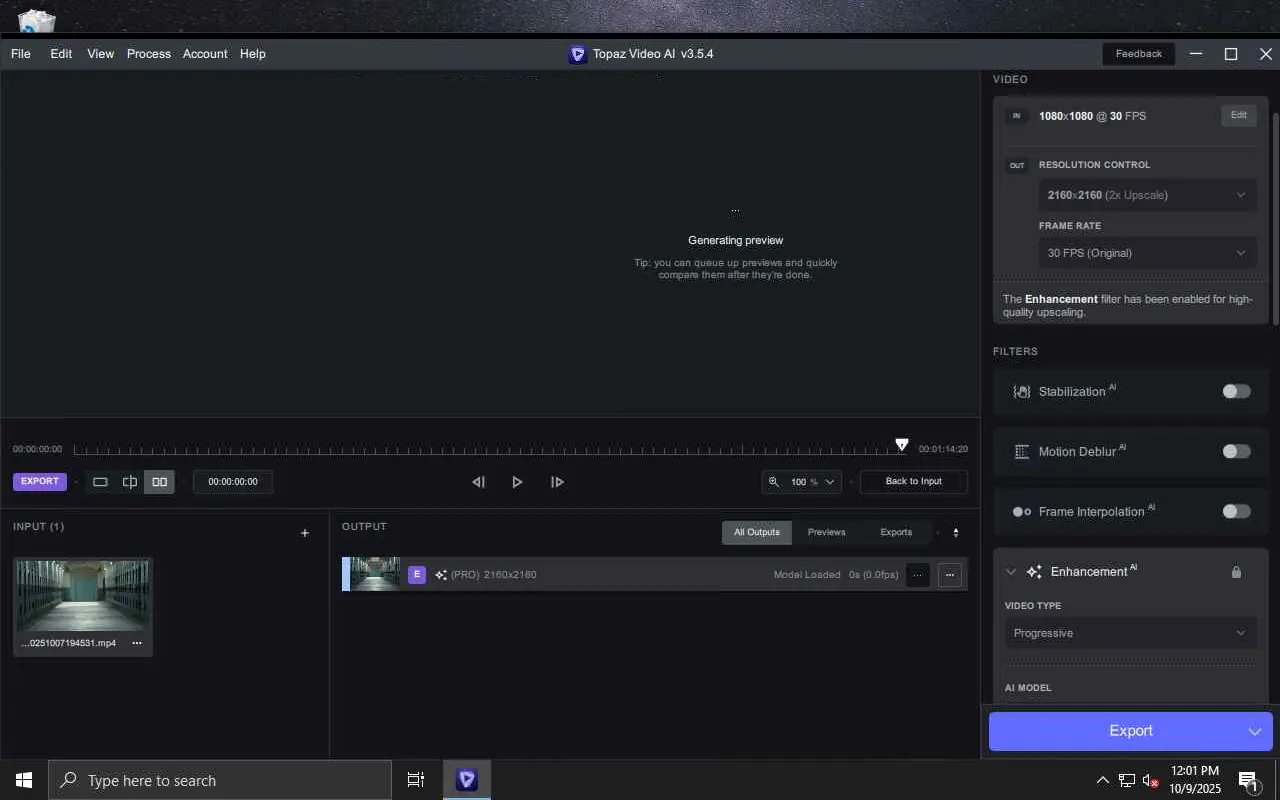Screen dimensions: 1280x800
Task: Open the View menu
Action: [x=100, y=54]
